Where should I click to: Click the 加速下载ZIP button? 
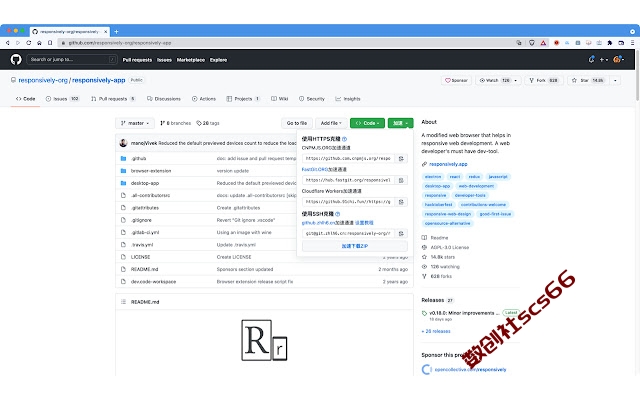[x=355, y=246]
